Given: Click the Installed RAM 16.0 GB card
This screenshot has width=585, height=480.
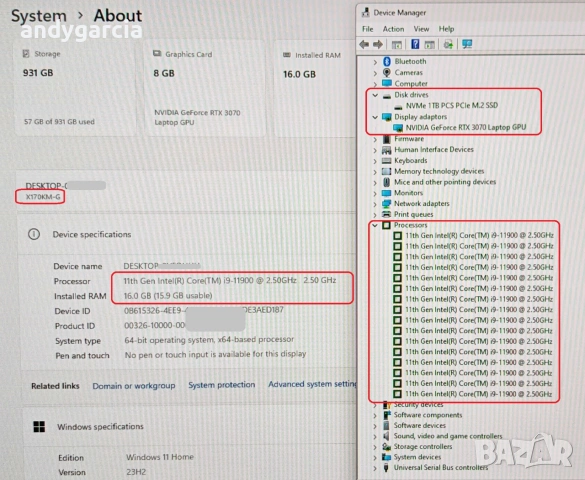Looking at the screenshot, I should point(315,89).
